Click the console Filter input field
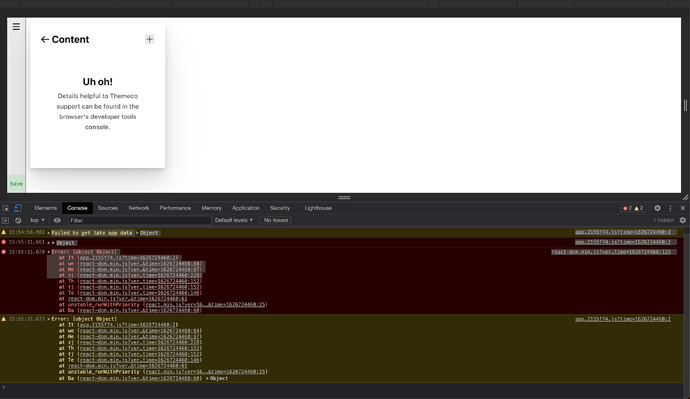The image size is (690, 399). click(x=139, y=220)
